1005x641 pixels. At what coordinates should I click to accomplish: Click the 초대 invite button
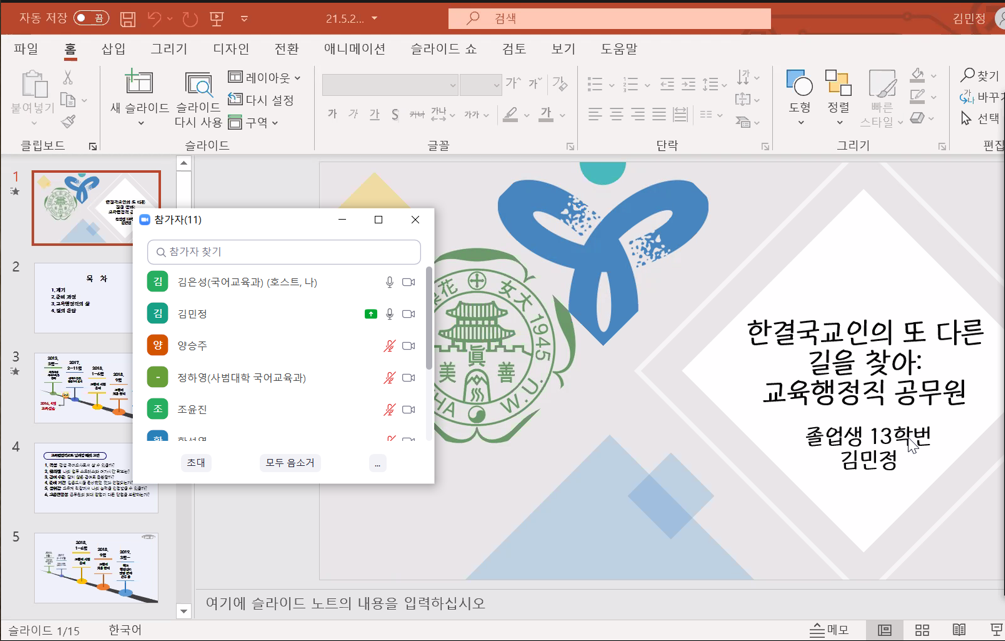coord(195,463)
